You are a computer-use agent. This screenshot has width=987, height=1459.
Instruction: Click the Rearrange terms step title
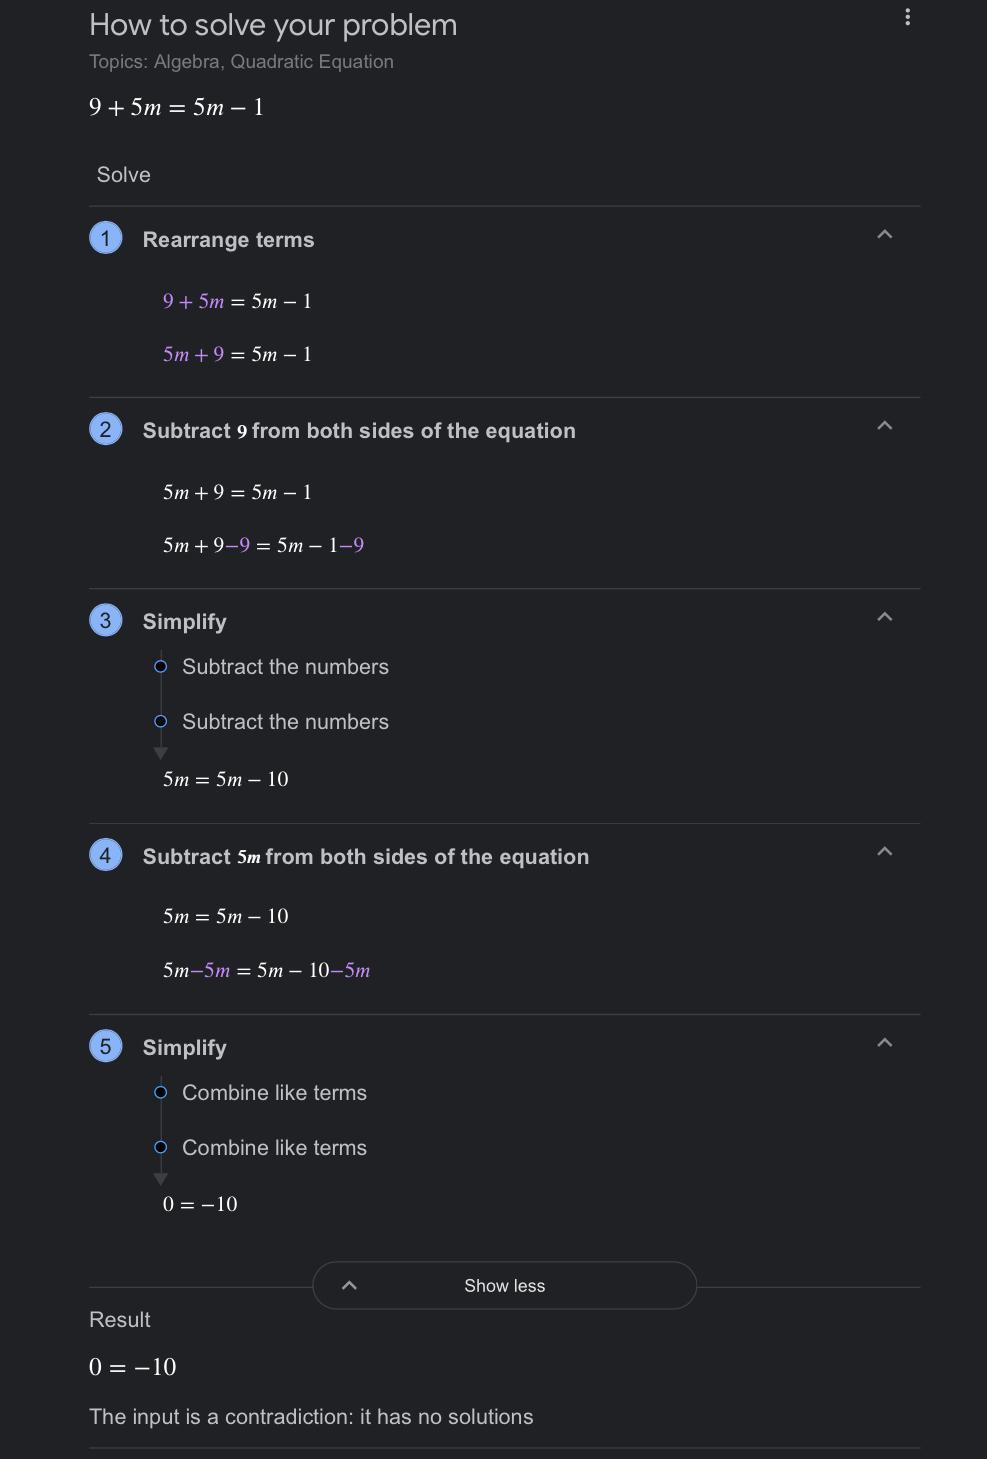click(x=228, y=240)
